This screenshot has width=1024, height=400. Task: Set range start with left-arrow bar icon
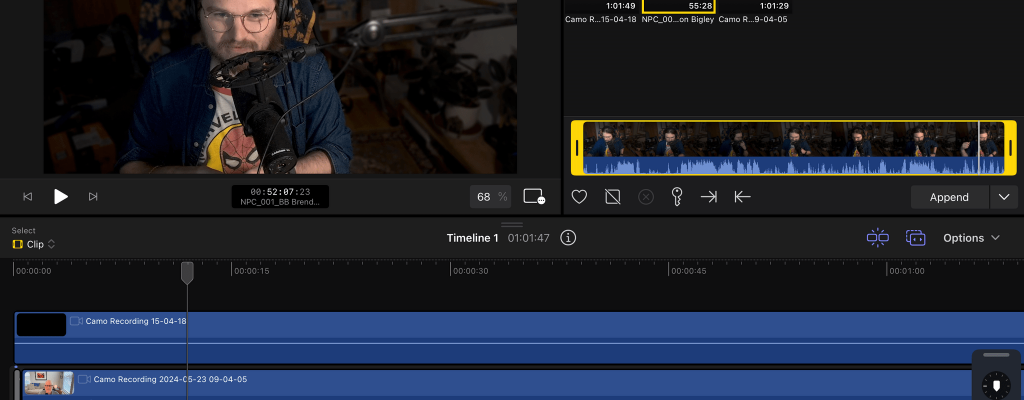tap(742, 197)
